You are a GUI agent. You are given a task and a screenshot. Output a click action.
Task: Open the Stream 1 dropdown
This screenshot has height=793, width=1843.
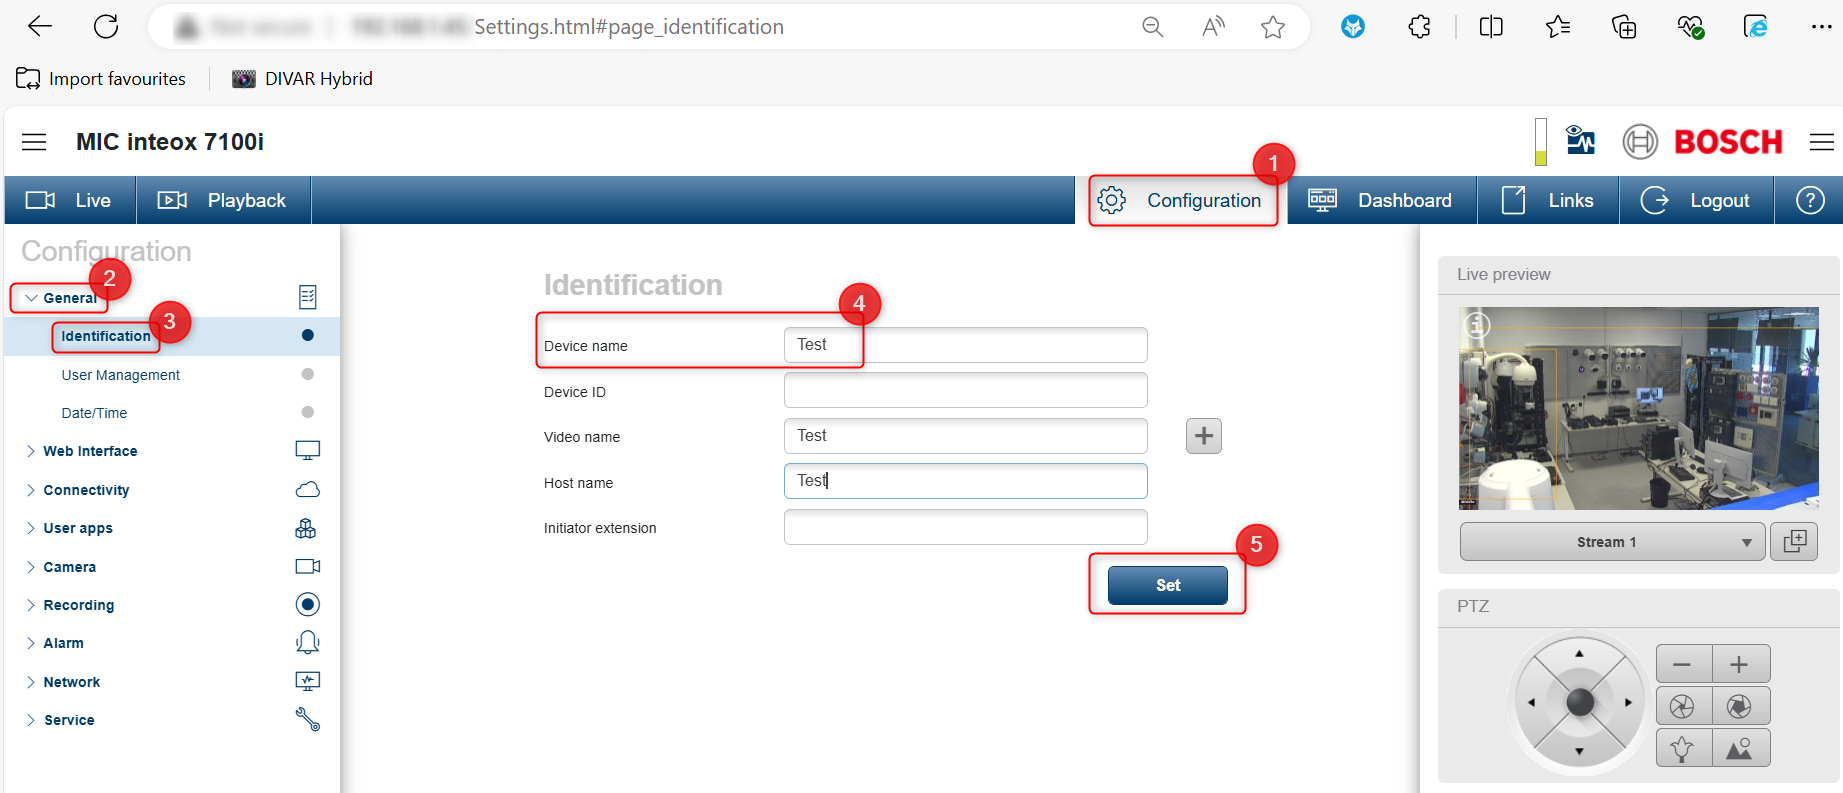pyautogui.click(x=1612, y=542)
